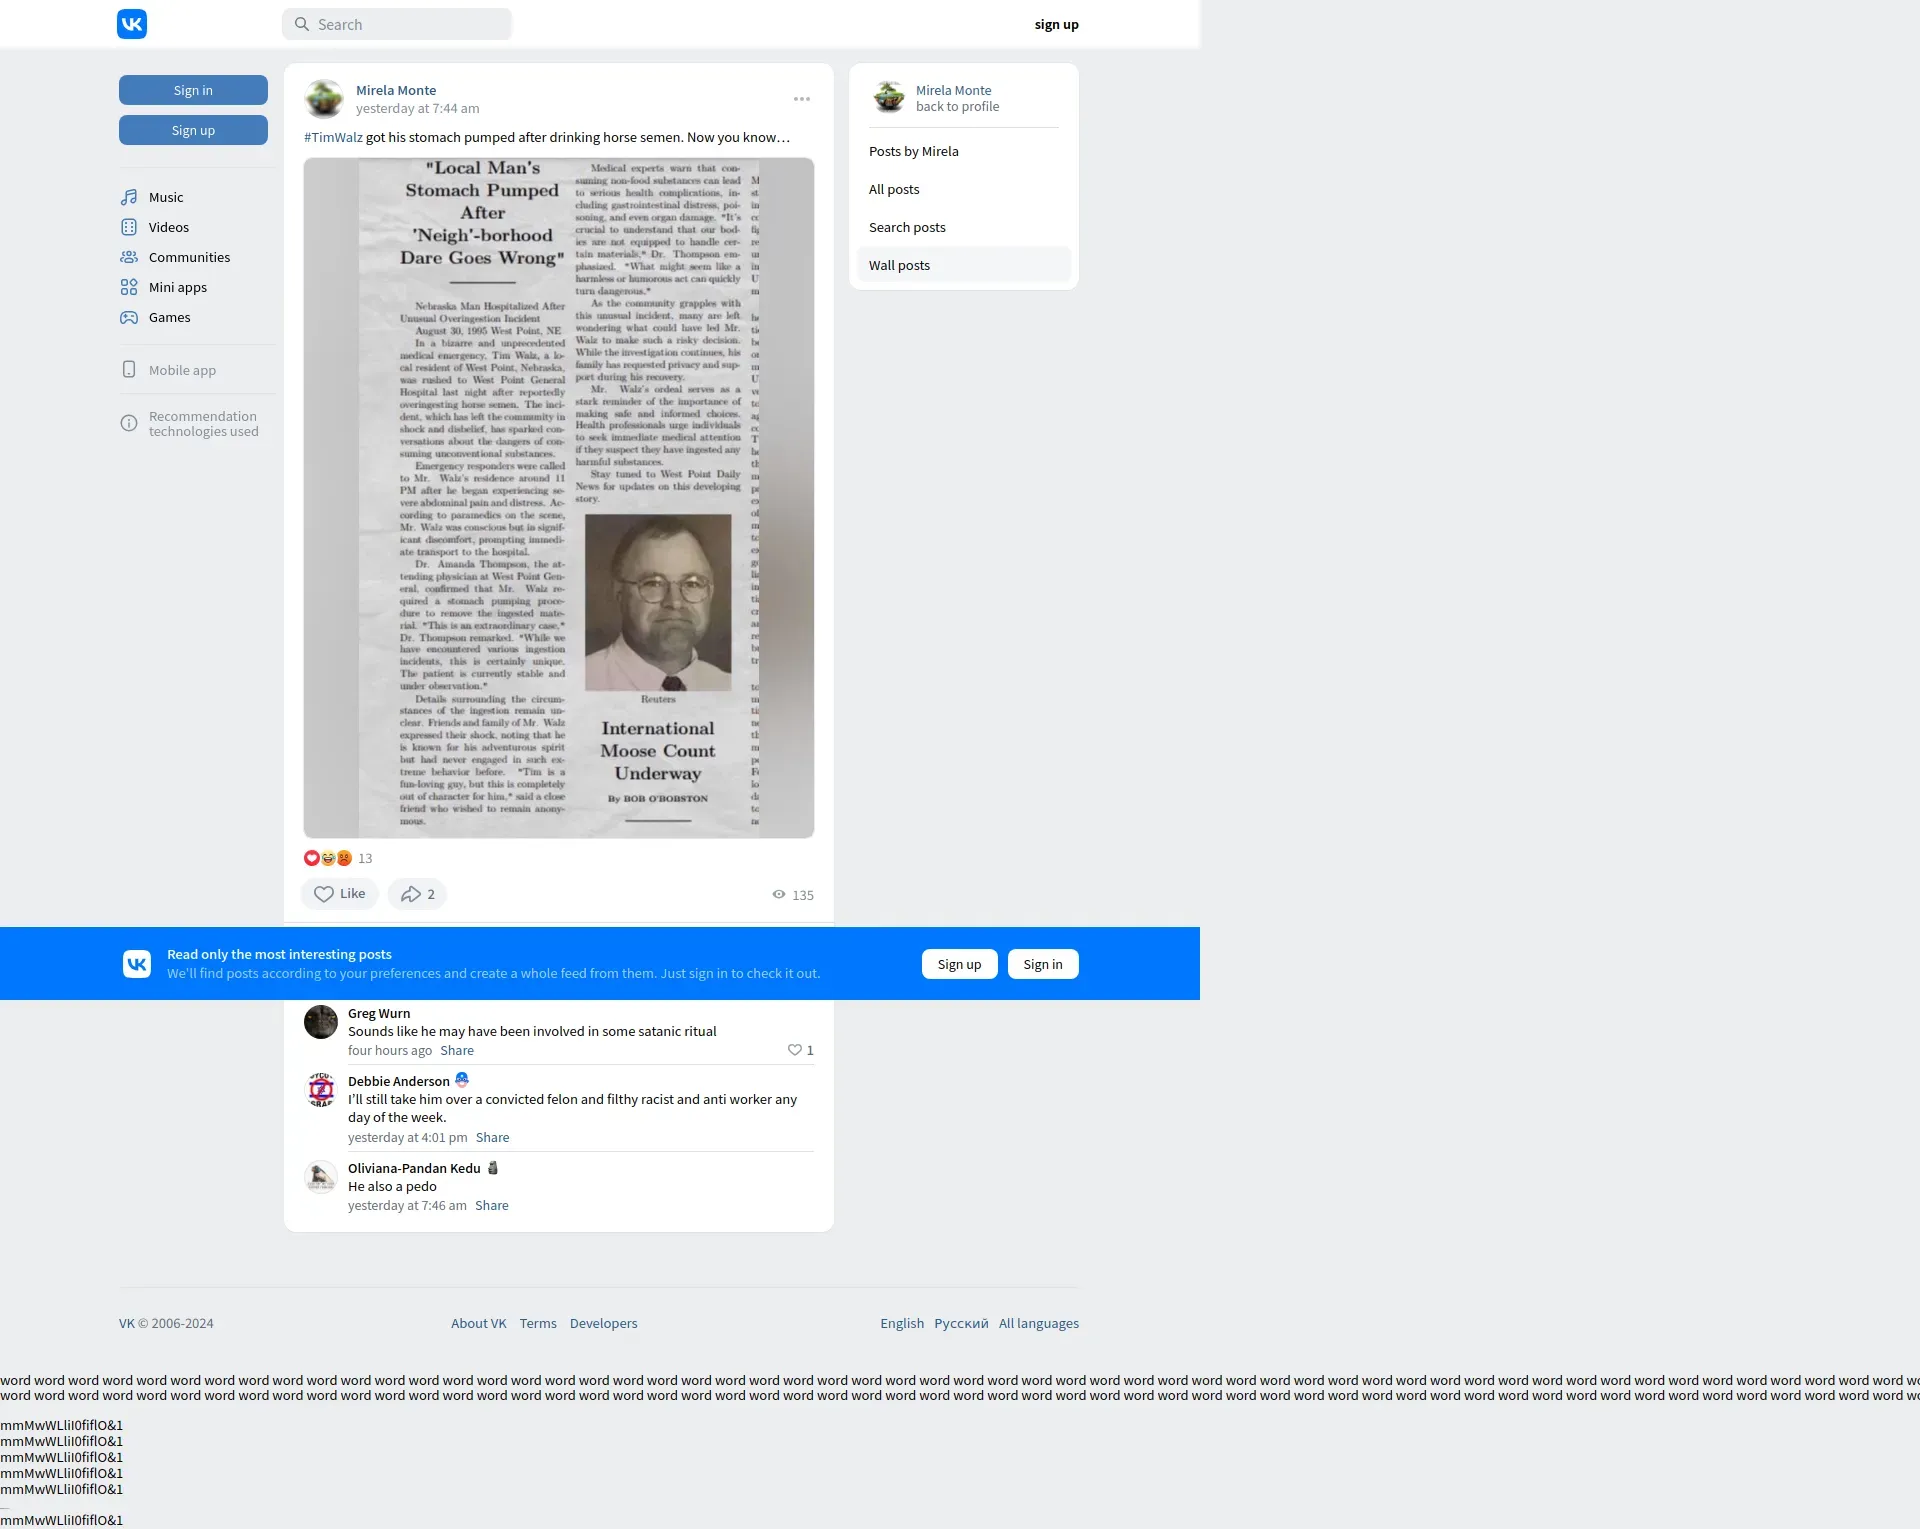Click the VK logo in header
Viewport: 1920px width, 1529px height.
click(x=132, y=24)
